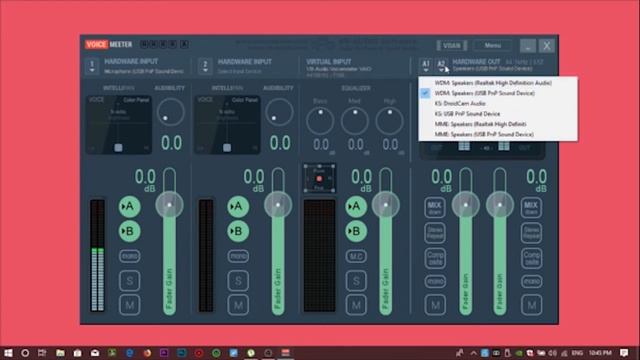640x360 pixels.
Task: Enable mono on Hardware Input 1
Action: [129, 256]
